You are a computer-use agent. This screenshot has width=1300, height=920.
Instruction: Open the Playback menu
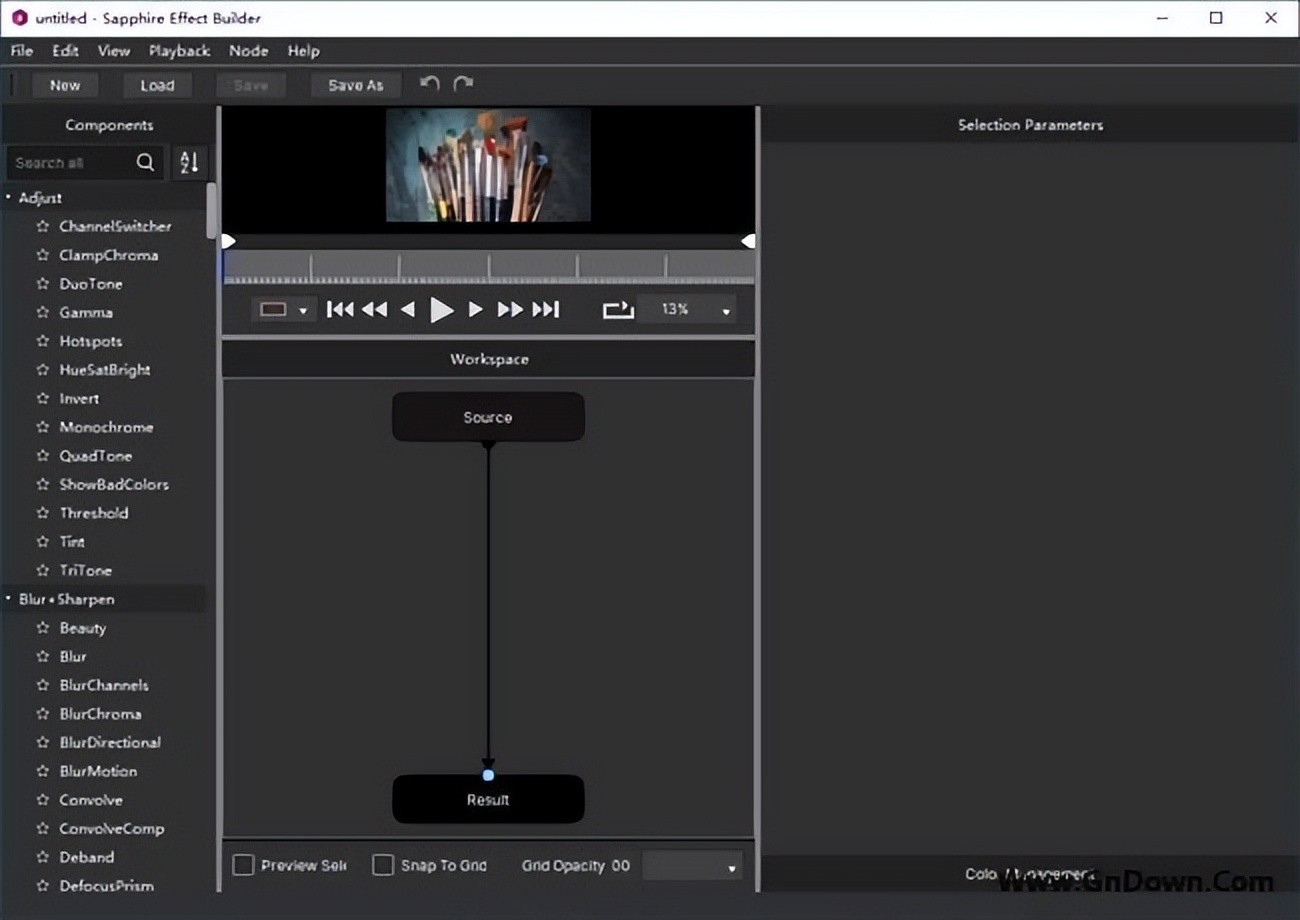pyautogui.click(x=179, y=51)
